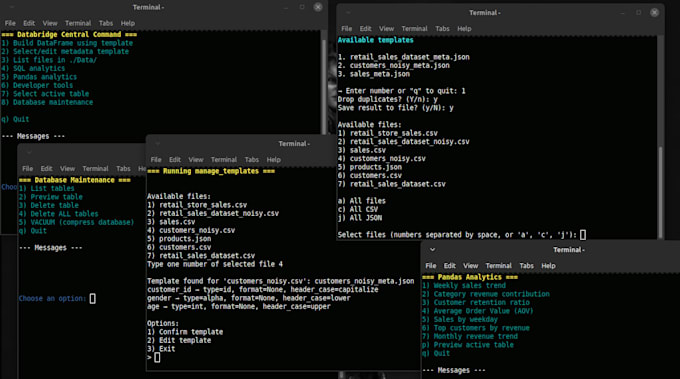Open Edit menu in Databridge Central Command terminal

coord(29,23)
